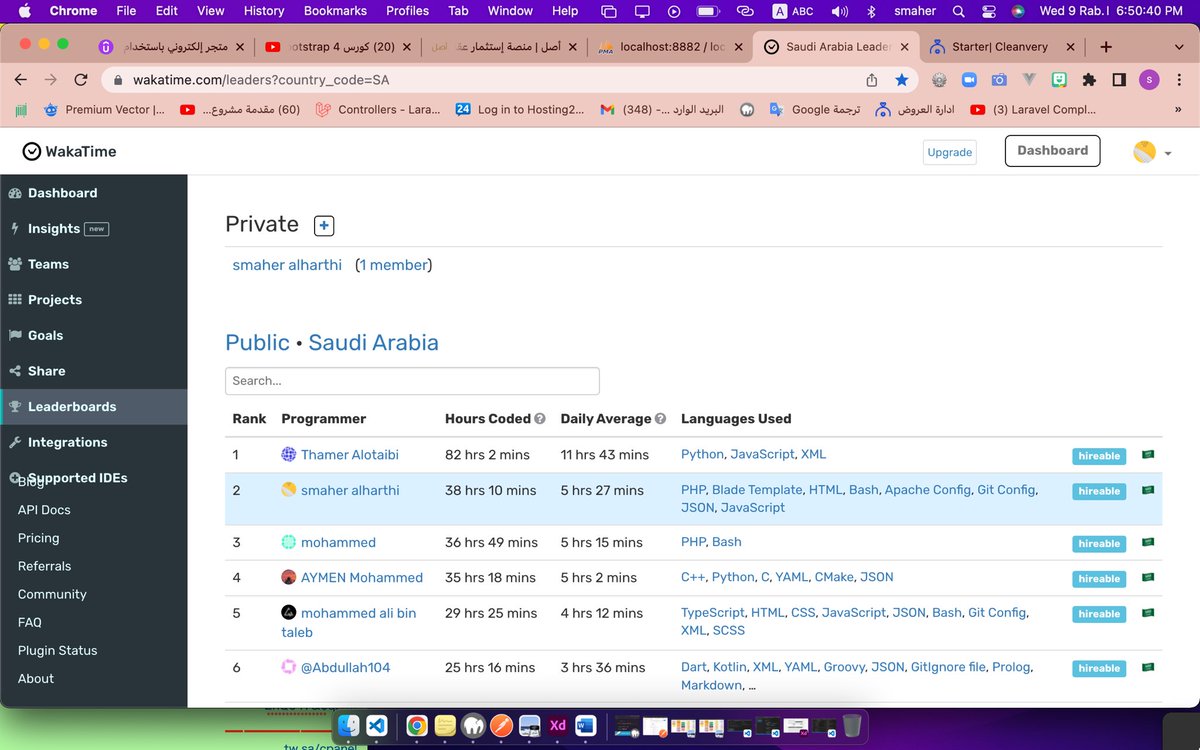Click the share icon in the address bar
The height and width of the screenshot is (750, 1200).
872,80
